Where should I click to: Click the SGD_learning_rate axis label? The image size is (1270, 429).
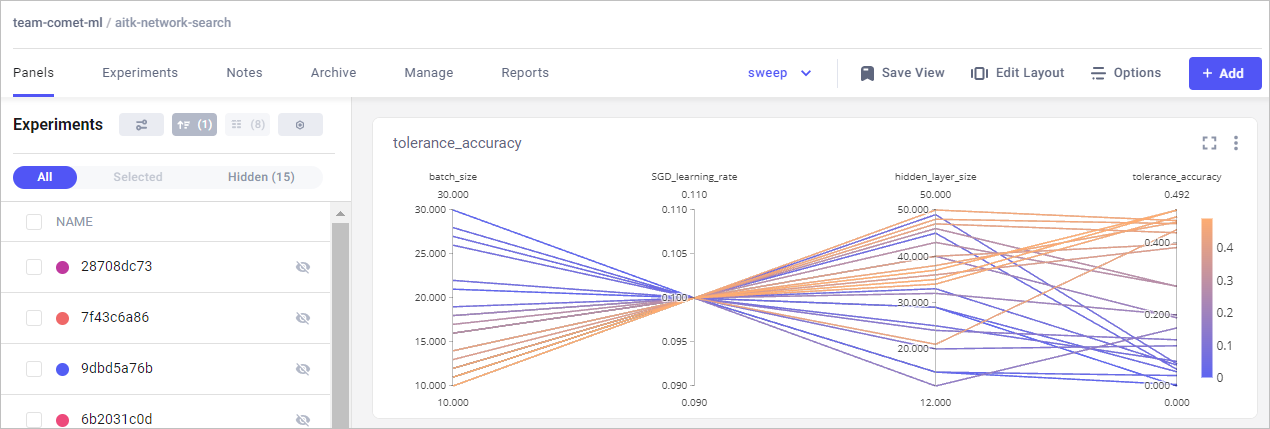coord(694,177)
